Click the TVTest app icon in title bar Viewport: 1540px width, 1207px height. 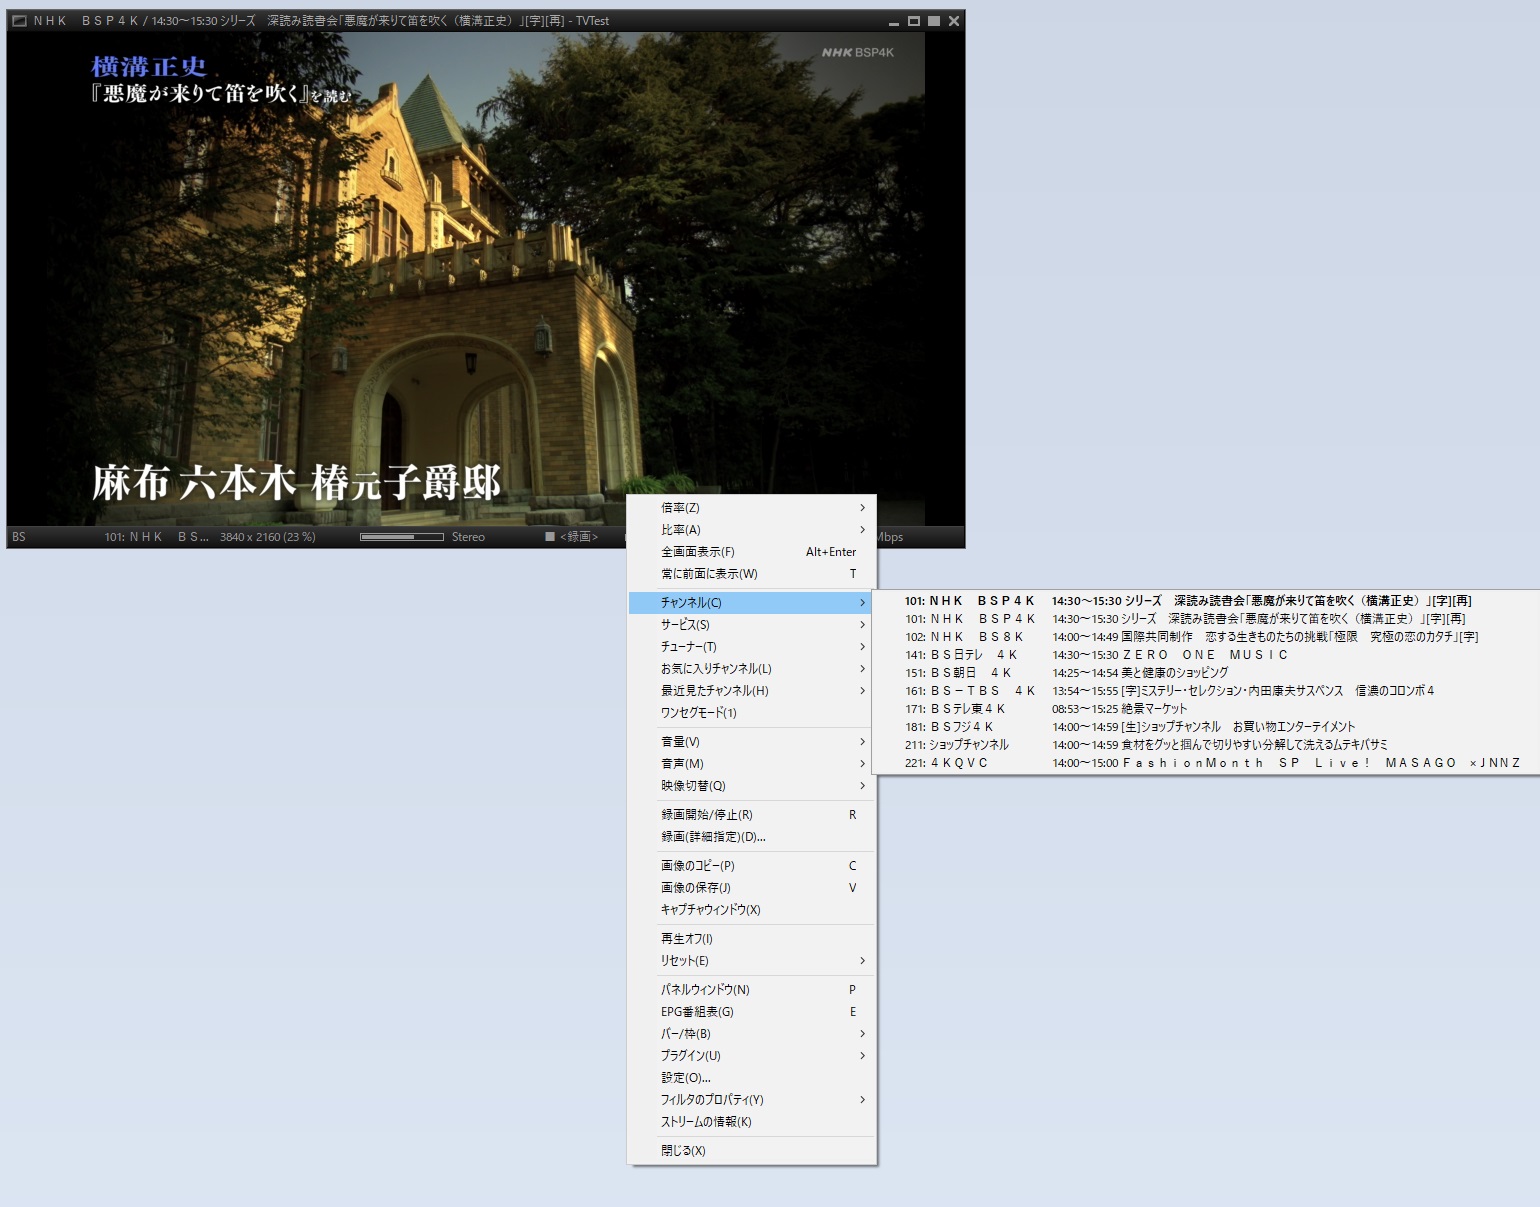[x=18, y=20]
